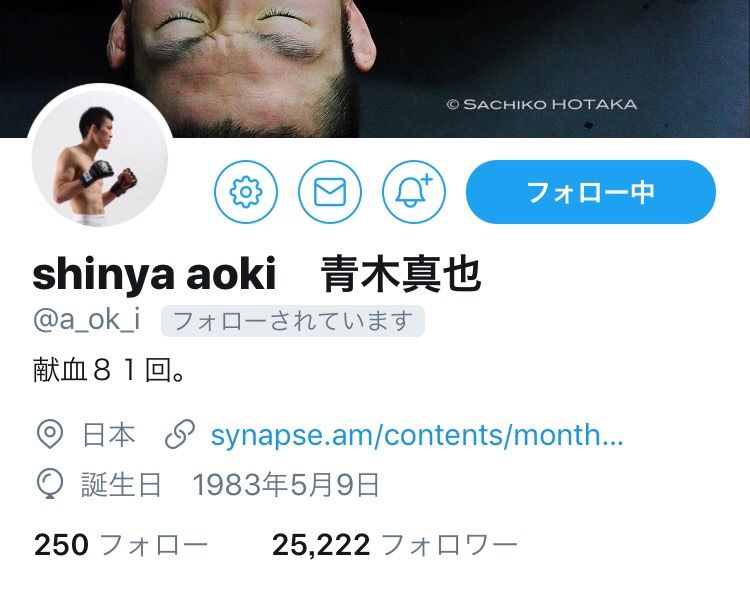Click the Sachiko Hotaka photo credit
The height and width of the screenshot is (601, 750).
coord(541,104)
